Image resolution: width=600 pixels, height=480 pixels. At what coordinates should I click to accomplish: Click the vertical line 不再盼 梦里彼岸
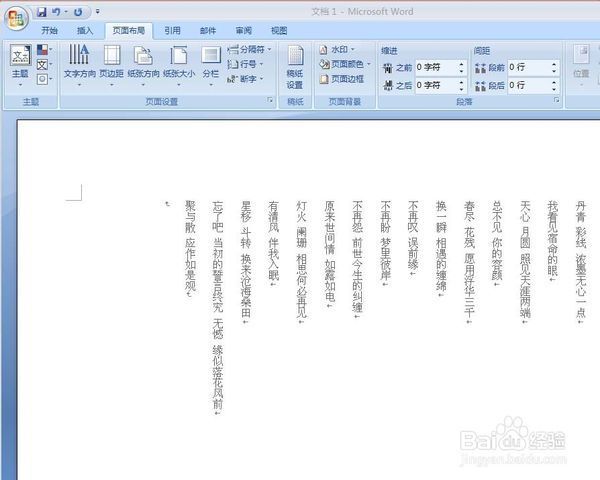click(x=385, y=243)
